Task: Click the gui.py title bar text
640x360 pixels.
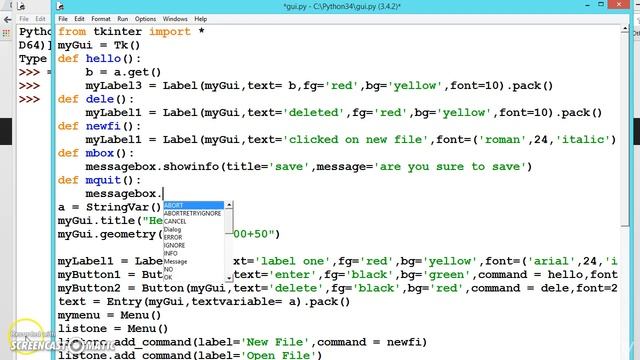Action: coord(342,6)
